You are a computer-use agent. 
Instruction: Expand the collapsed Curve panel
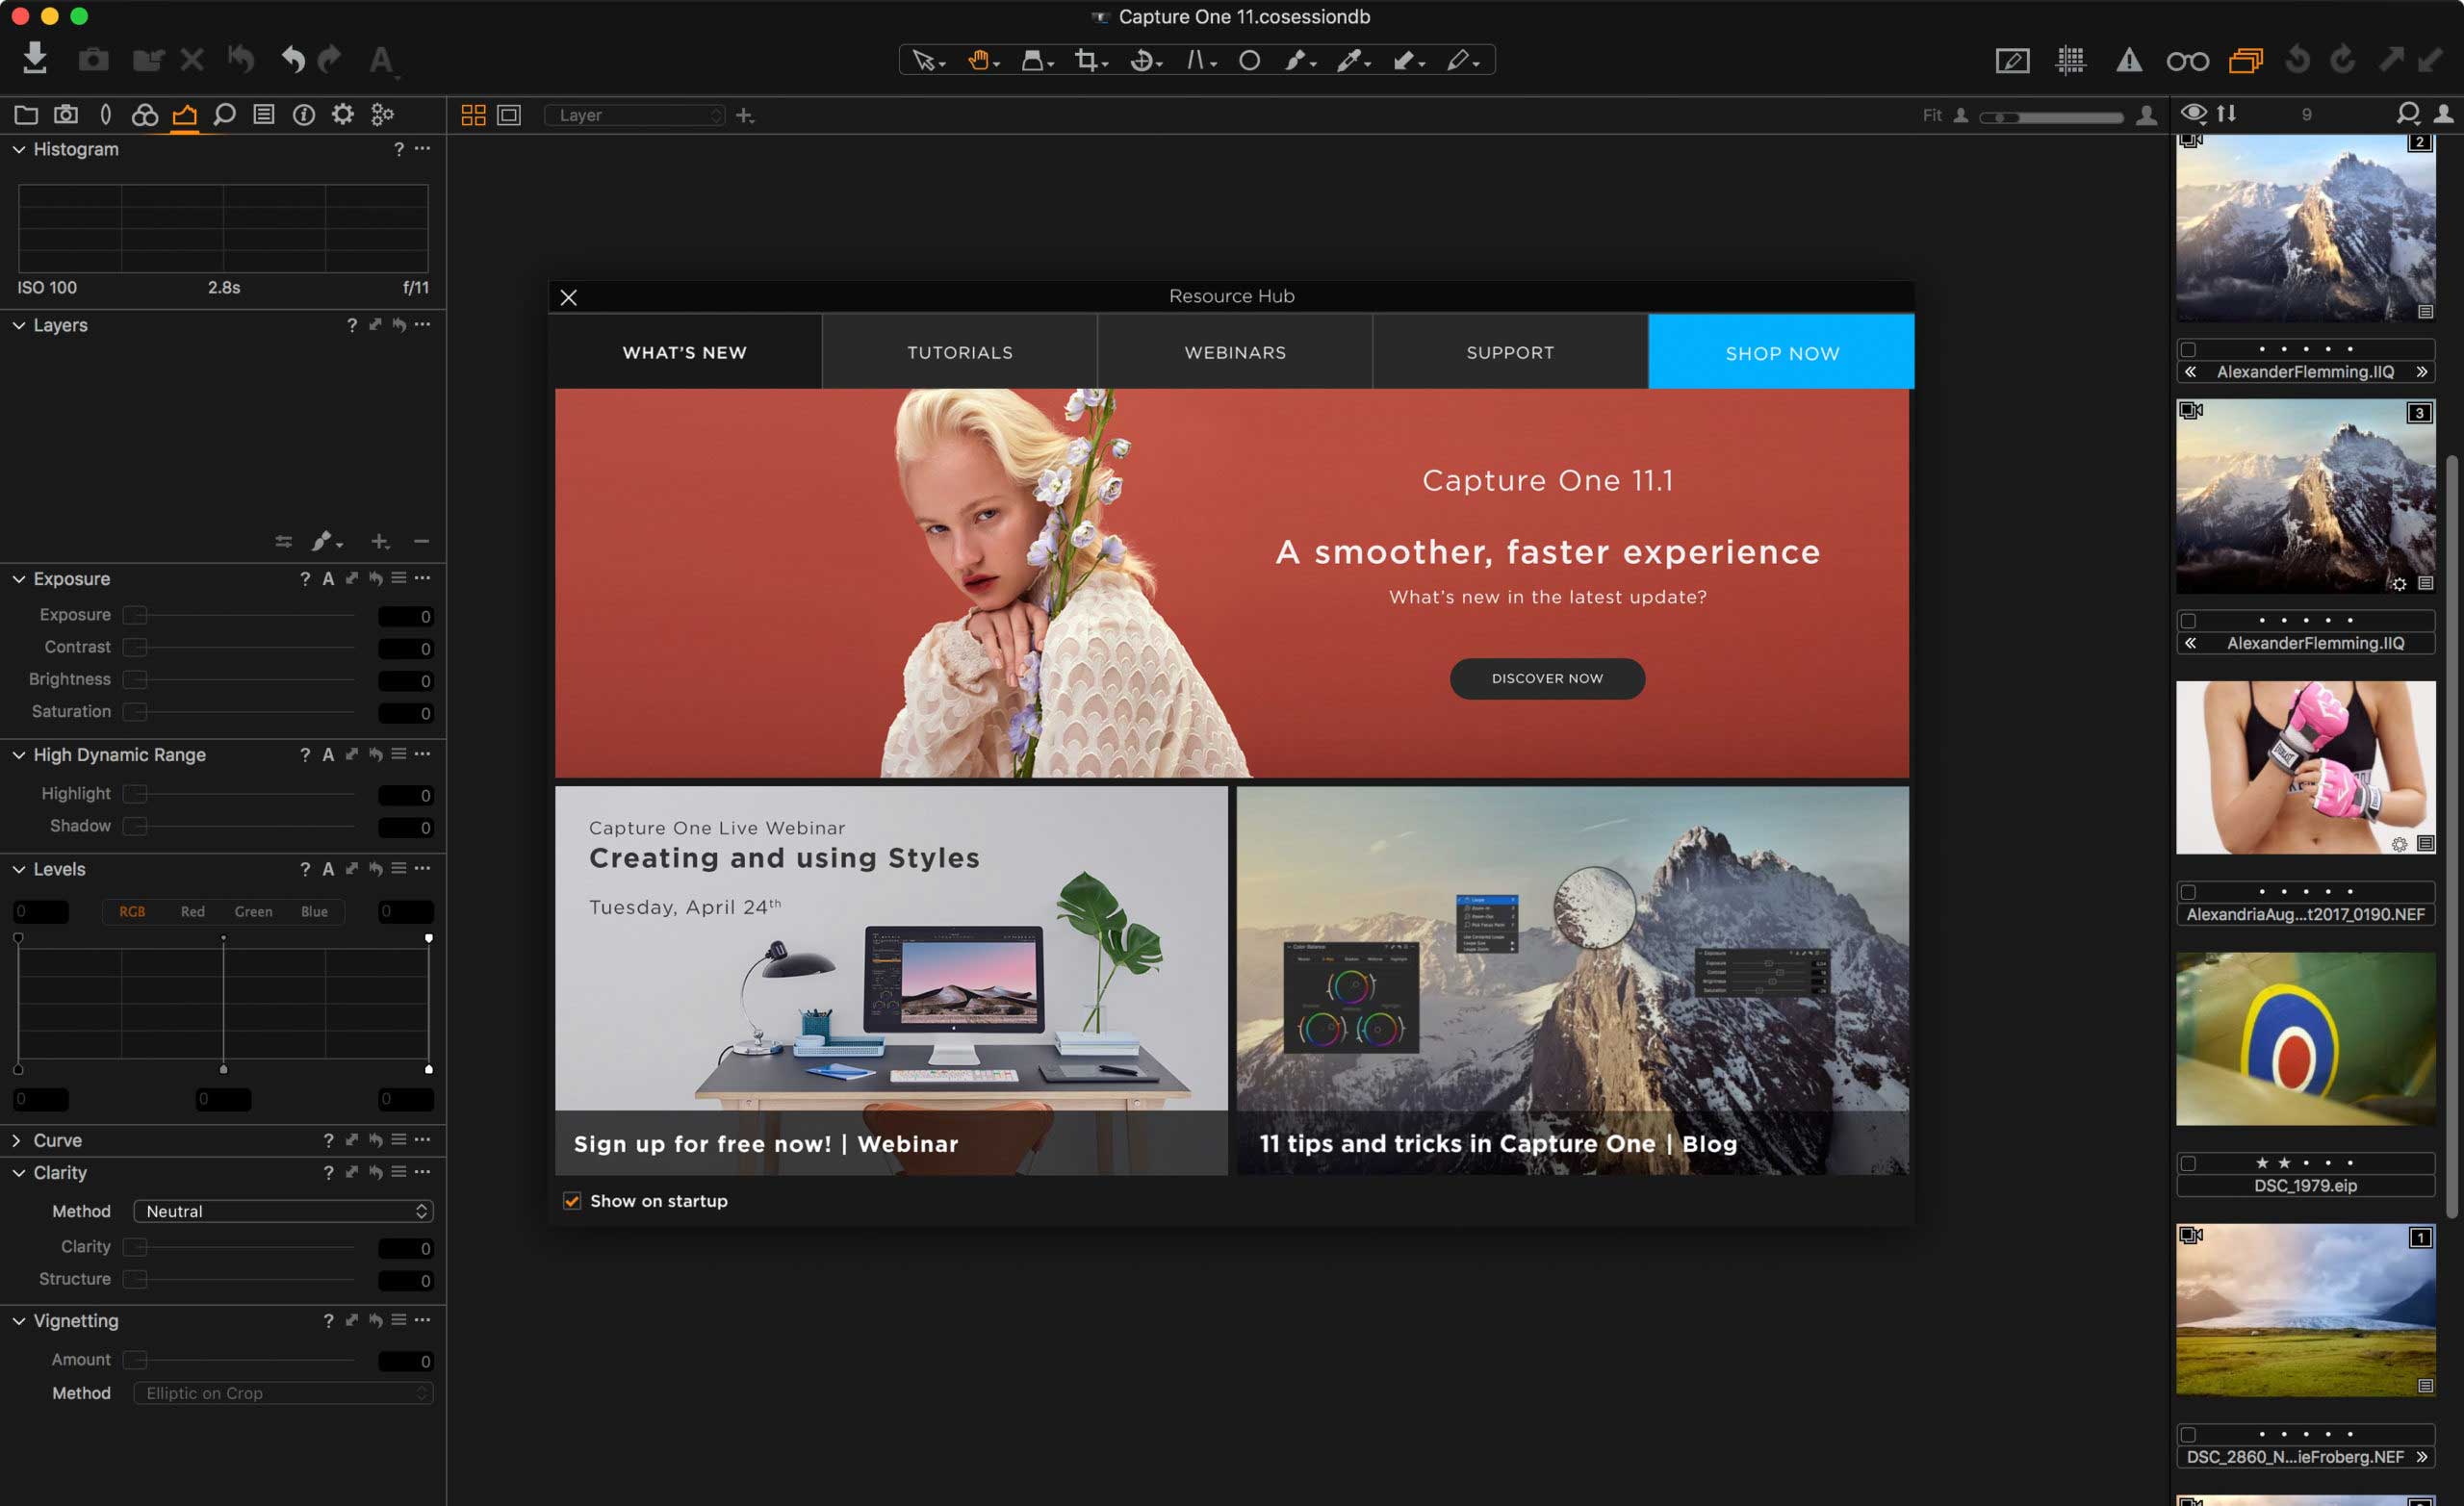coord(17,1140)
